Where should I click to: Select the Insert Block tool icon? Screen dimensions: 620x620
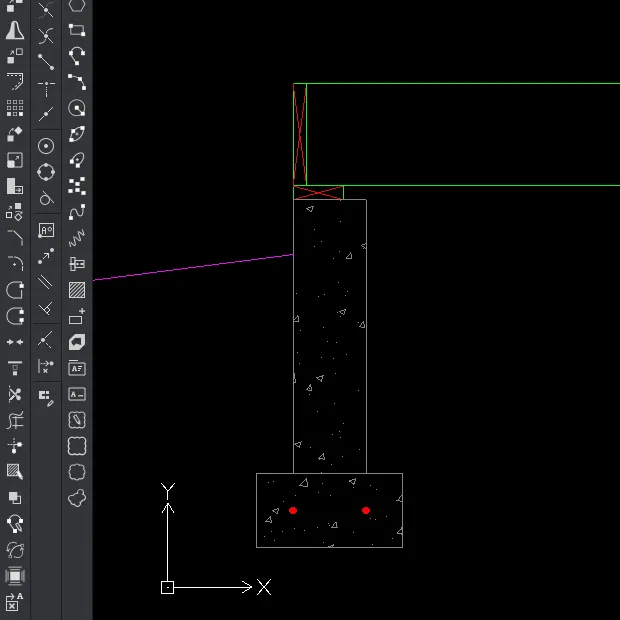pyautogui.click(x=77, y=264)
